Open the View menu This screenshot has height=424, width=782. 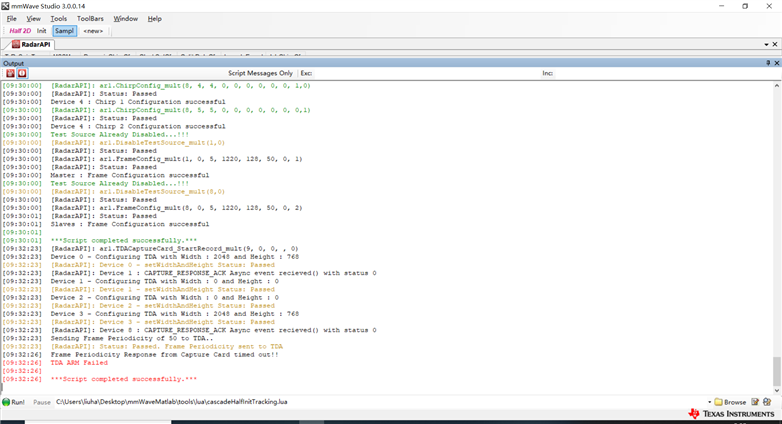33,18
